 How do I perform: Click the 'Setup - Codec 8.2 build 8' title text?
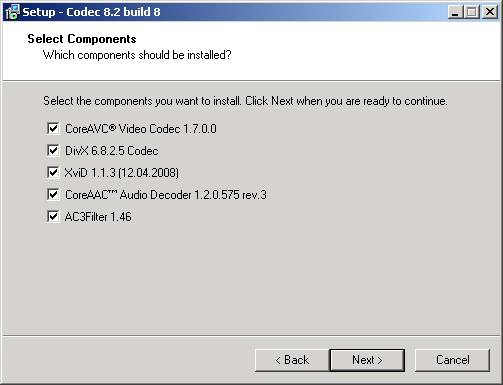(x=91, y=12)
